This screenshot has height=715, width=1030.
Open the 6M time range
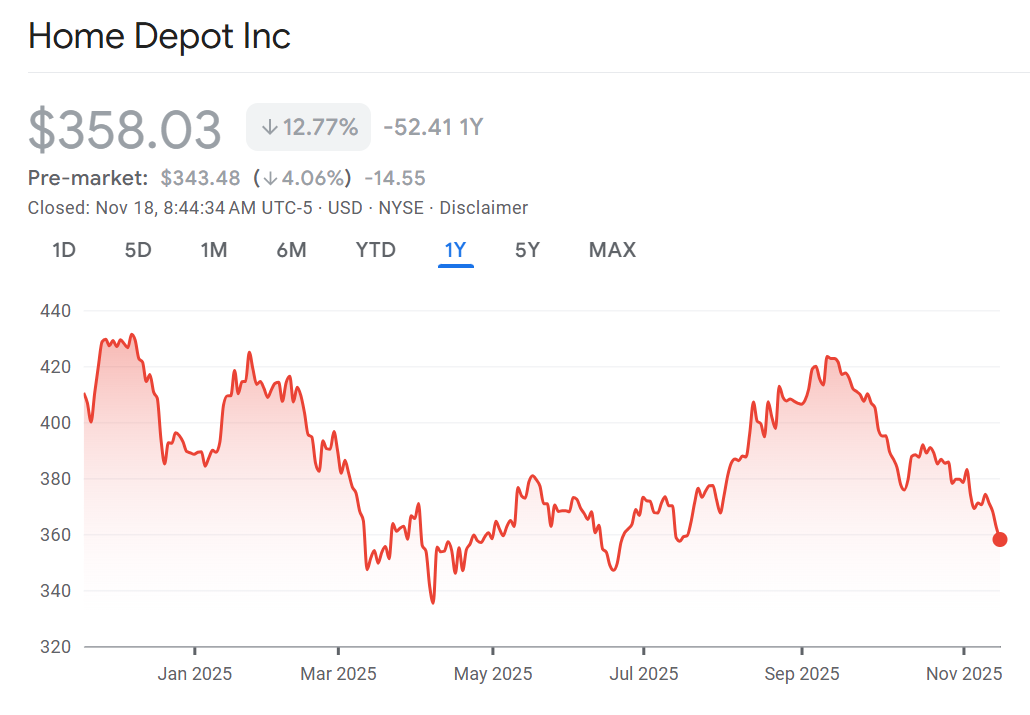coord(291,250)
